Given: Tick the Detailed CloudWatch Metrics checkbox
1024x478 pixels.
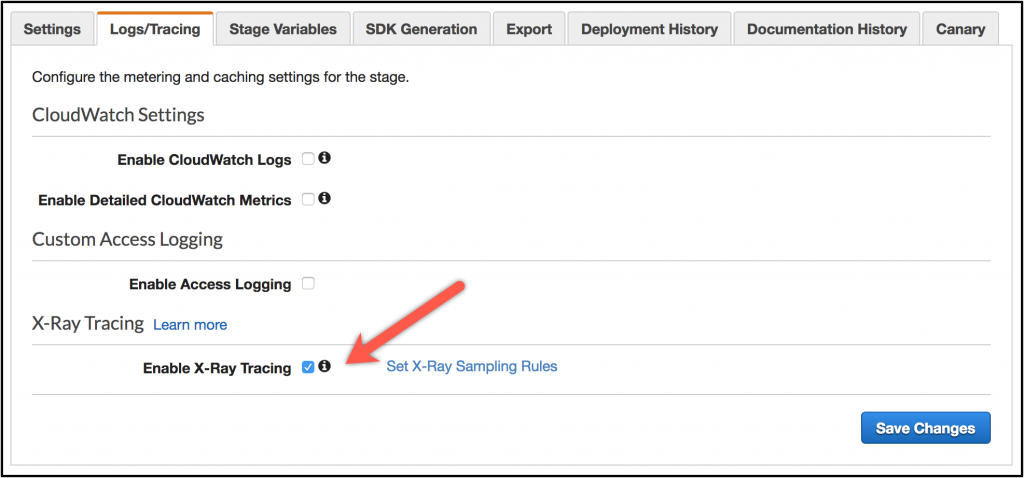Looking at the screenshot, I should tap(308, 199).
